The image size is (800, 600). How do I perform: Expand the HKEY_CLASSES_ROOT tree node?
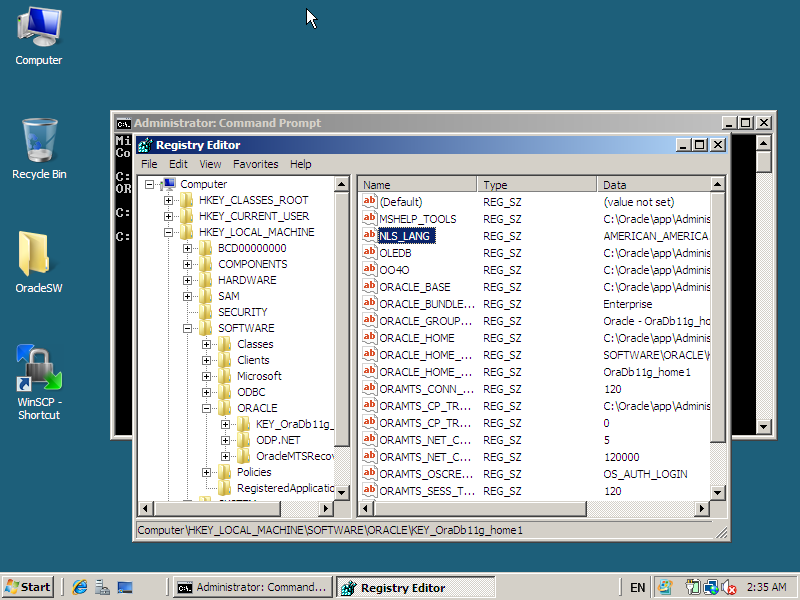170,200
